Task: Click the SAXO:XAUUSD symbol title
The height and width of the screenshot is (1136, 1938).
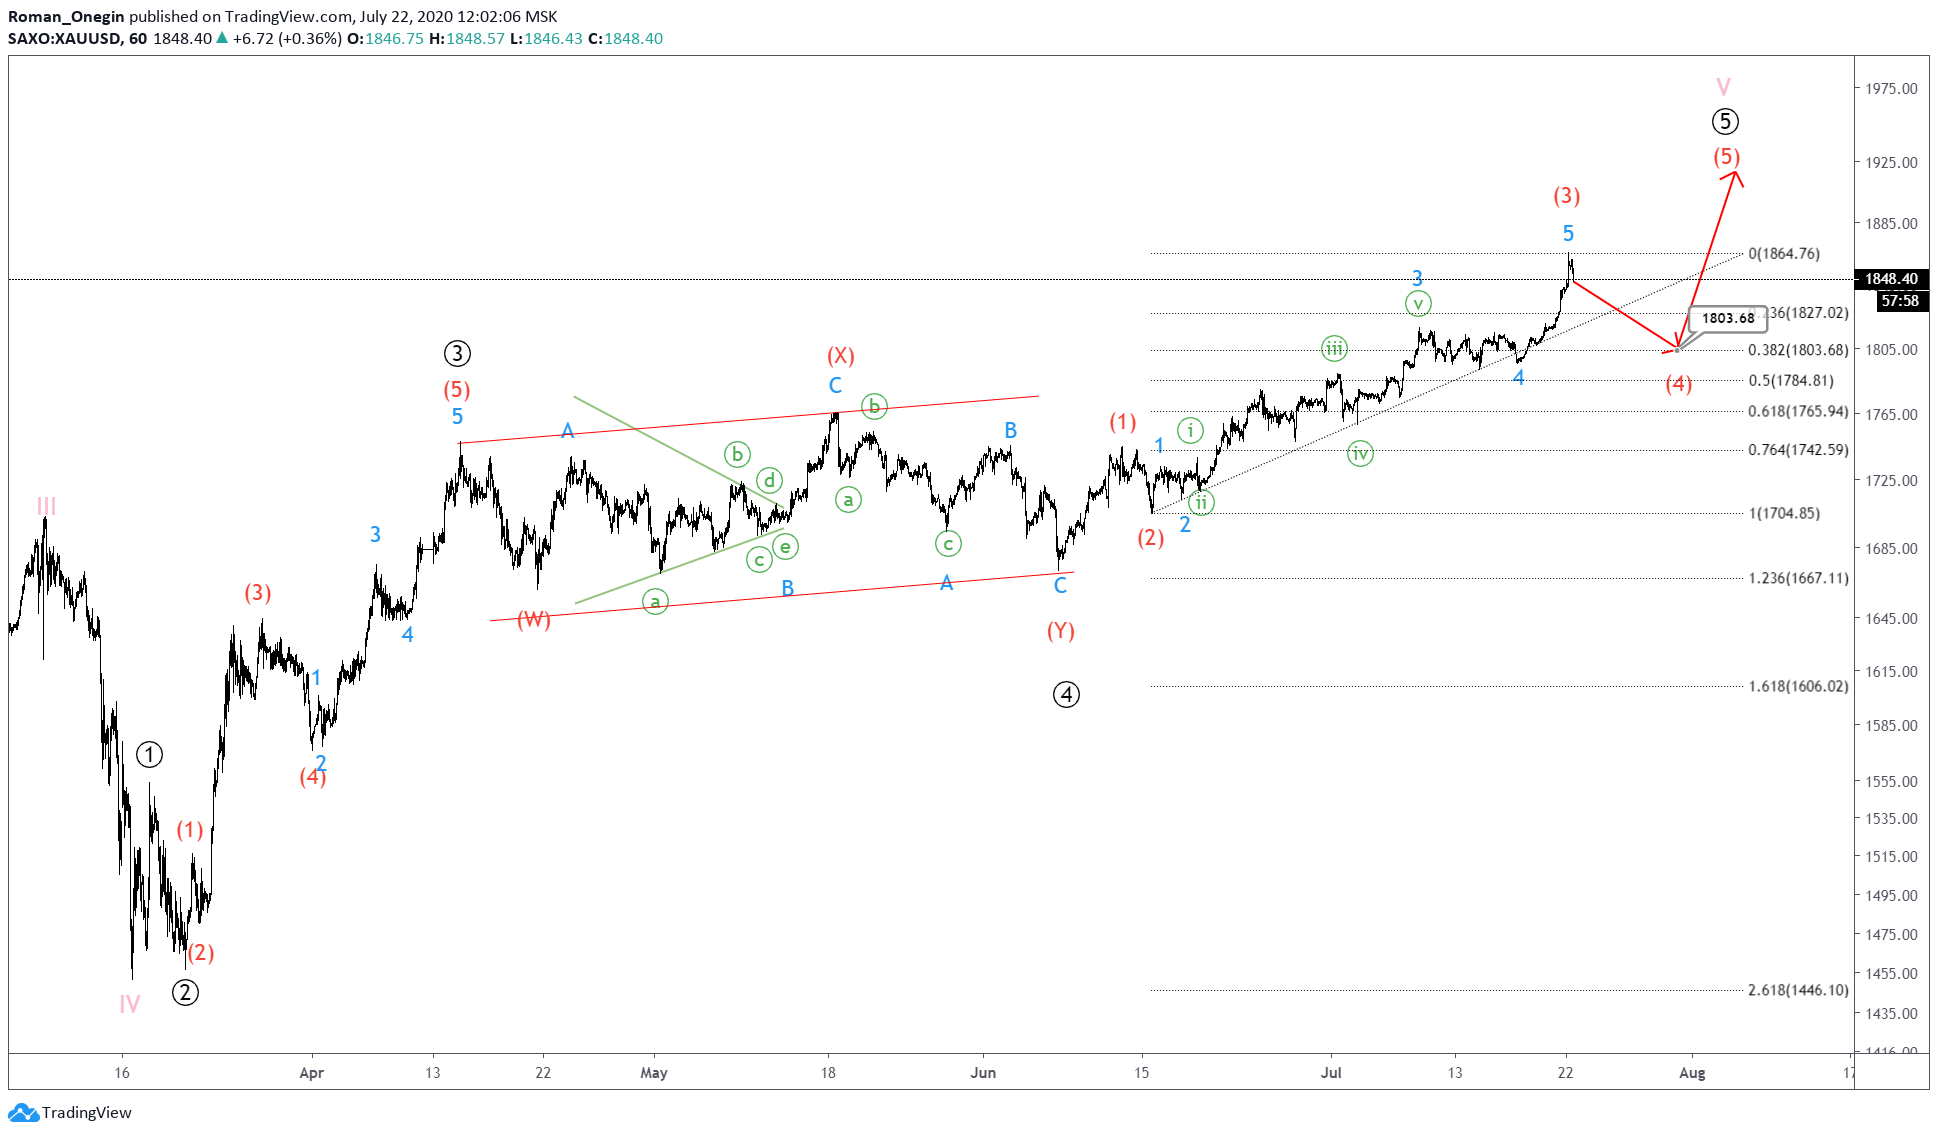Action: (64, 38)
